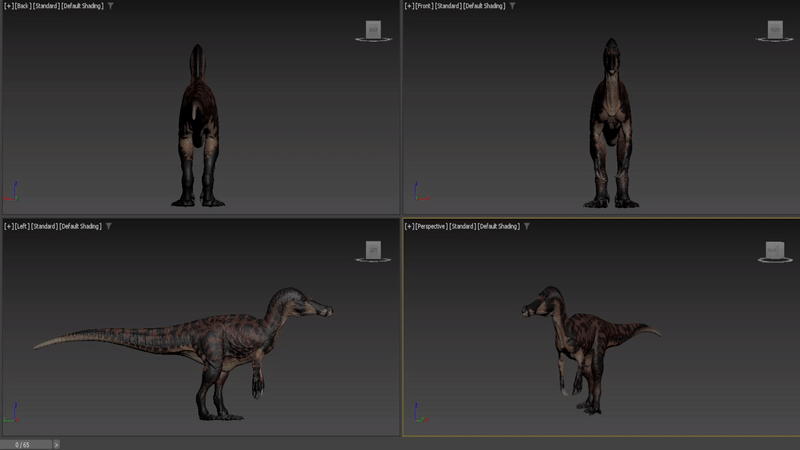Open the filter icon in the Front viewport
This screenshot has width=800, height=450.
point(513,6)
